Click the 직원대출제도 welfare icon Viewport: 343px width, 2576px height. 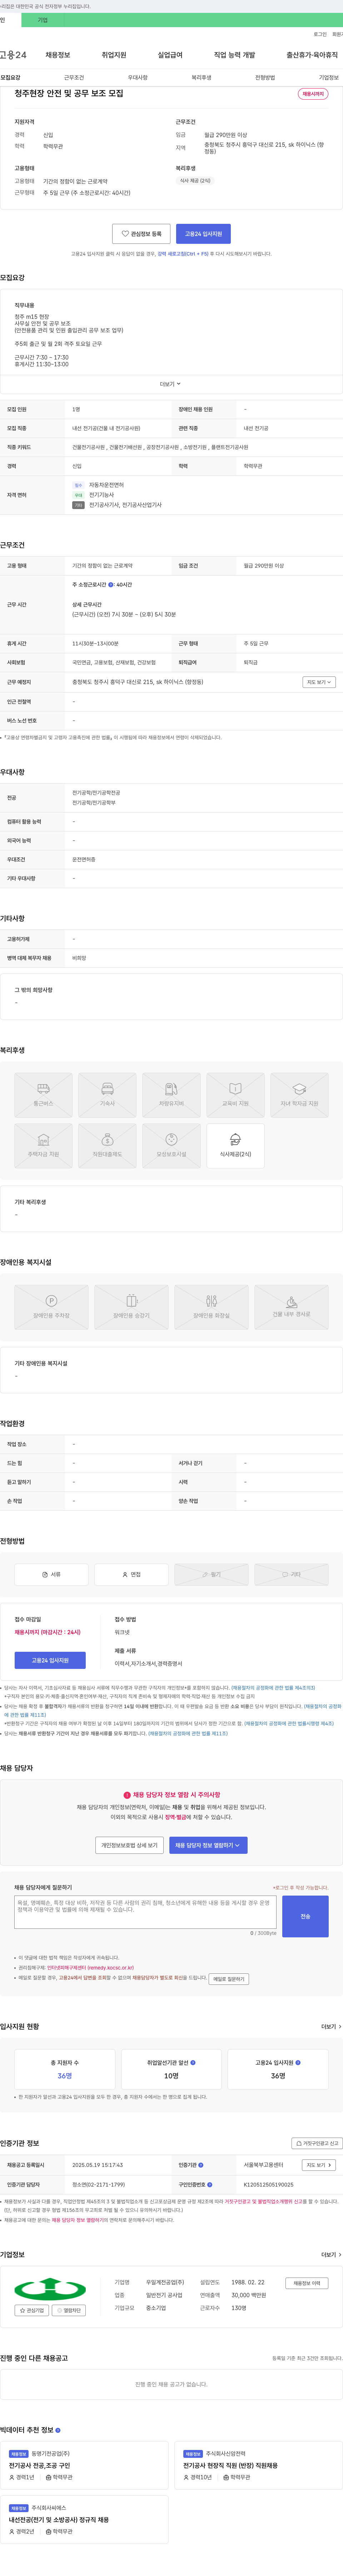pos(107,1146)
